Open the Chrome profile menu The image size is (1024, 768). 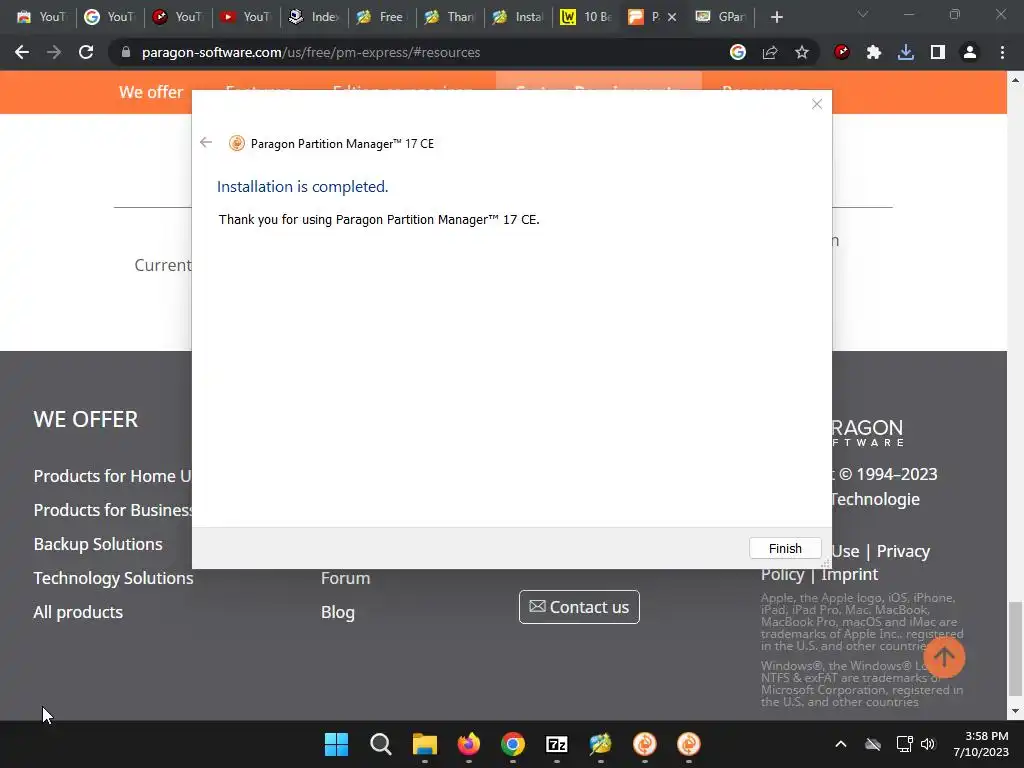coord(970,52)
